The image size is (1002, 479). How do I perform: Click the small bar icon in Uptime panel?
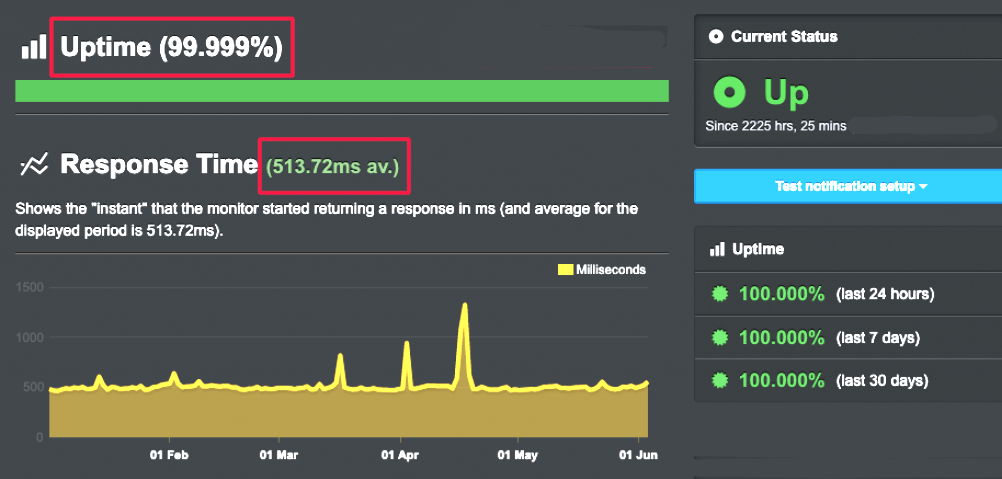coord(716,249)
